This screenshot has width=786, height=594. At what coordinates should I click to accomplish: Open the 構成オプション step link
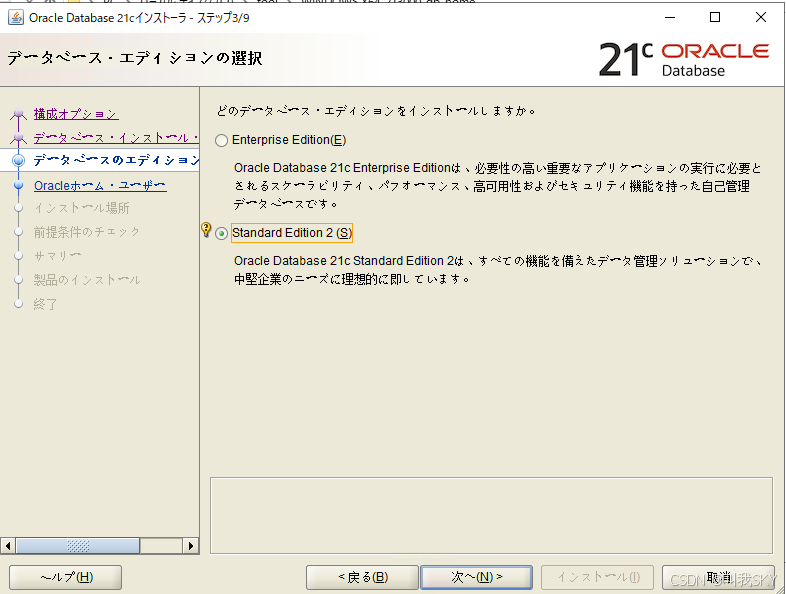[76, 114]
